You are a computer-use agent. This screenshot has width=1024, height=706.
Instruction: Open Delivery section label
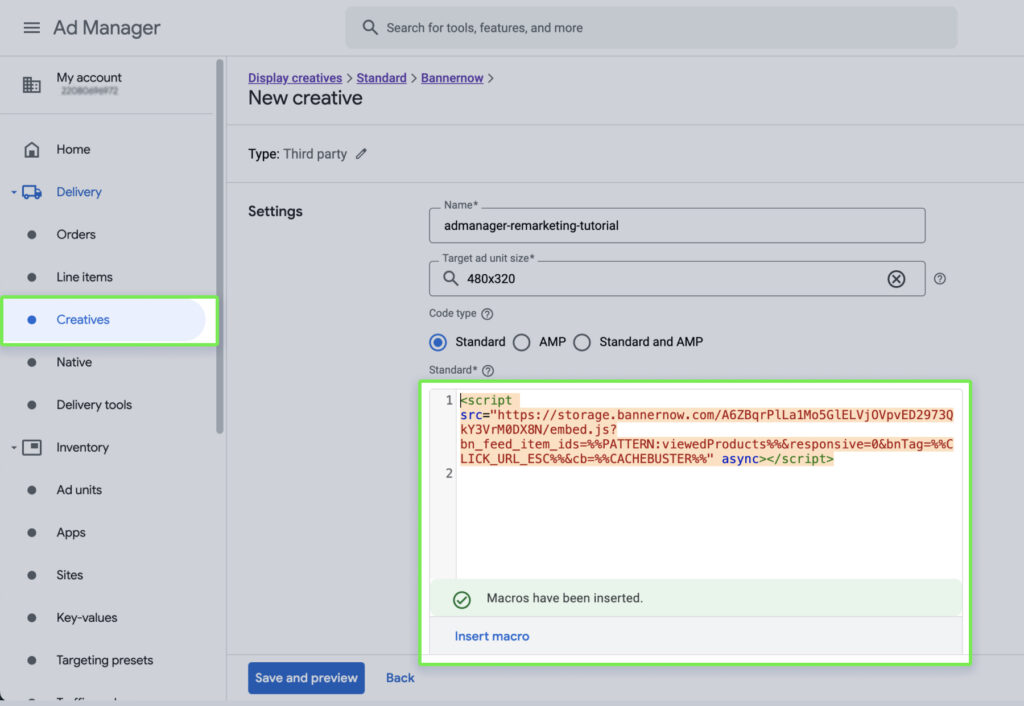(x=79, y=192)
